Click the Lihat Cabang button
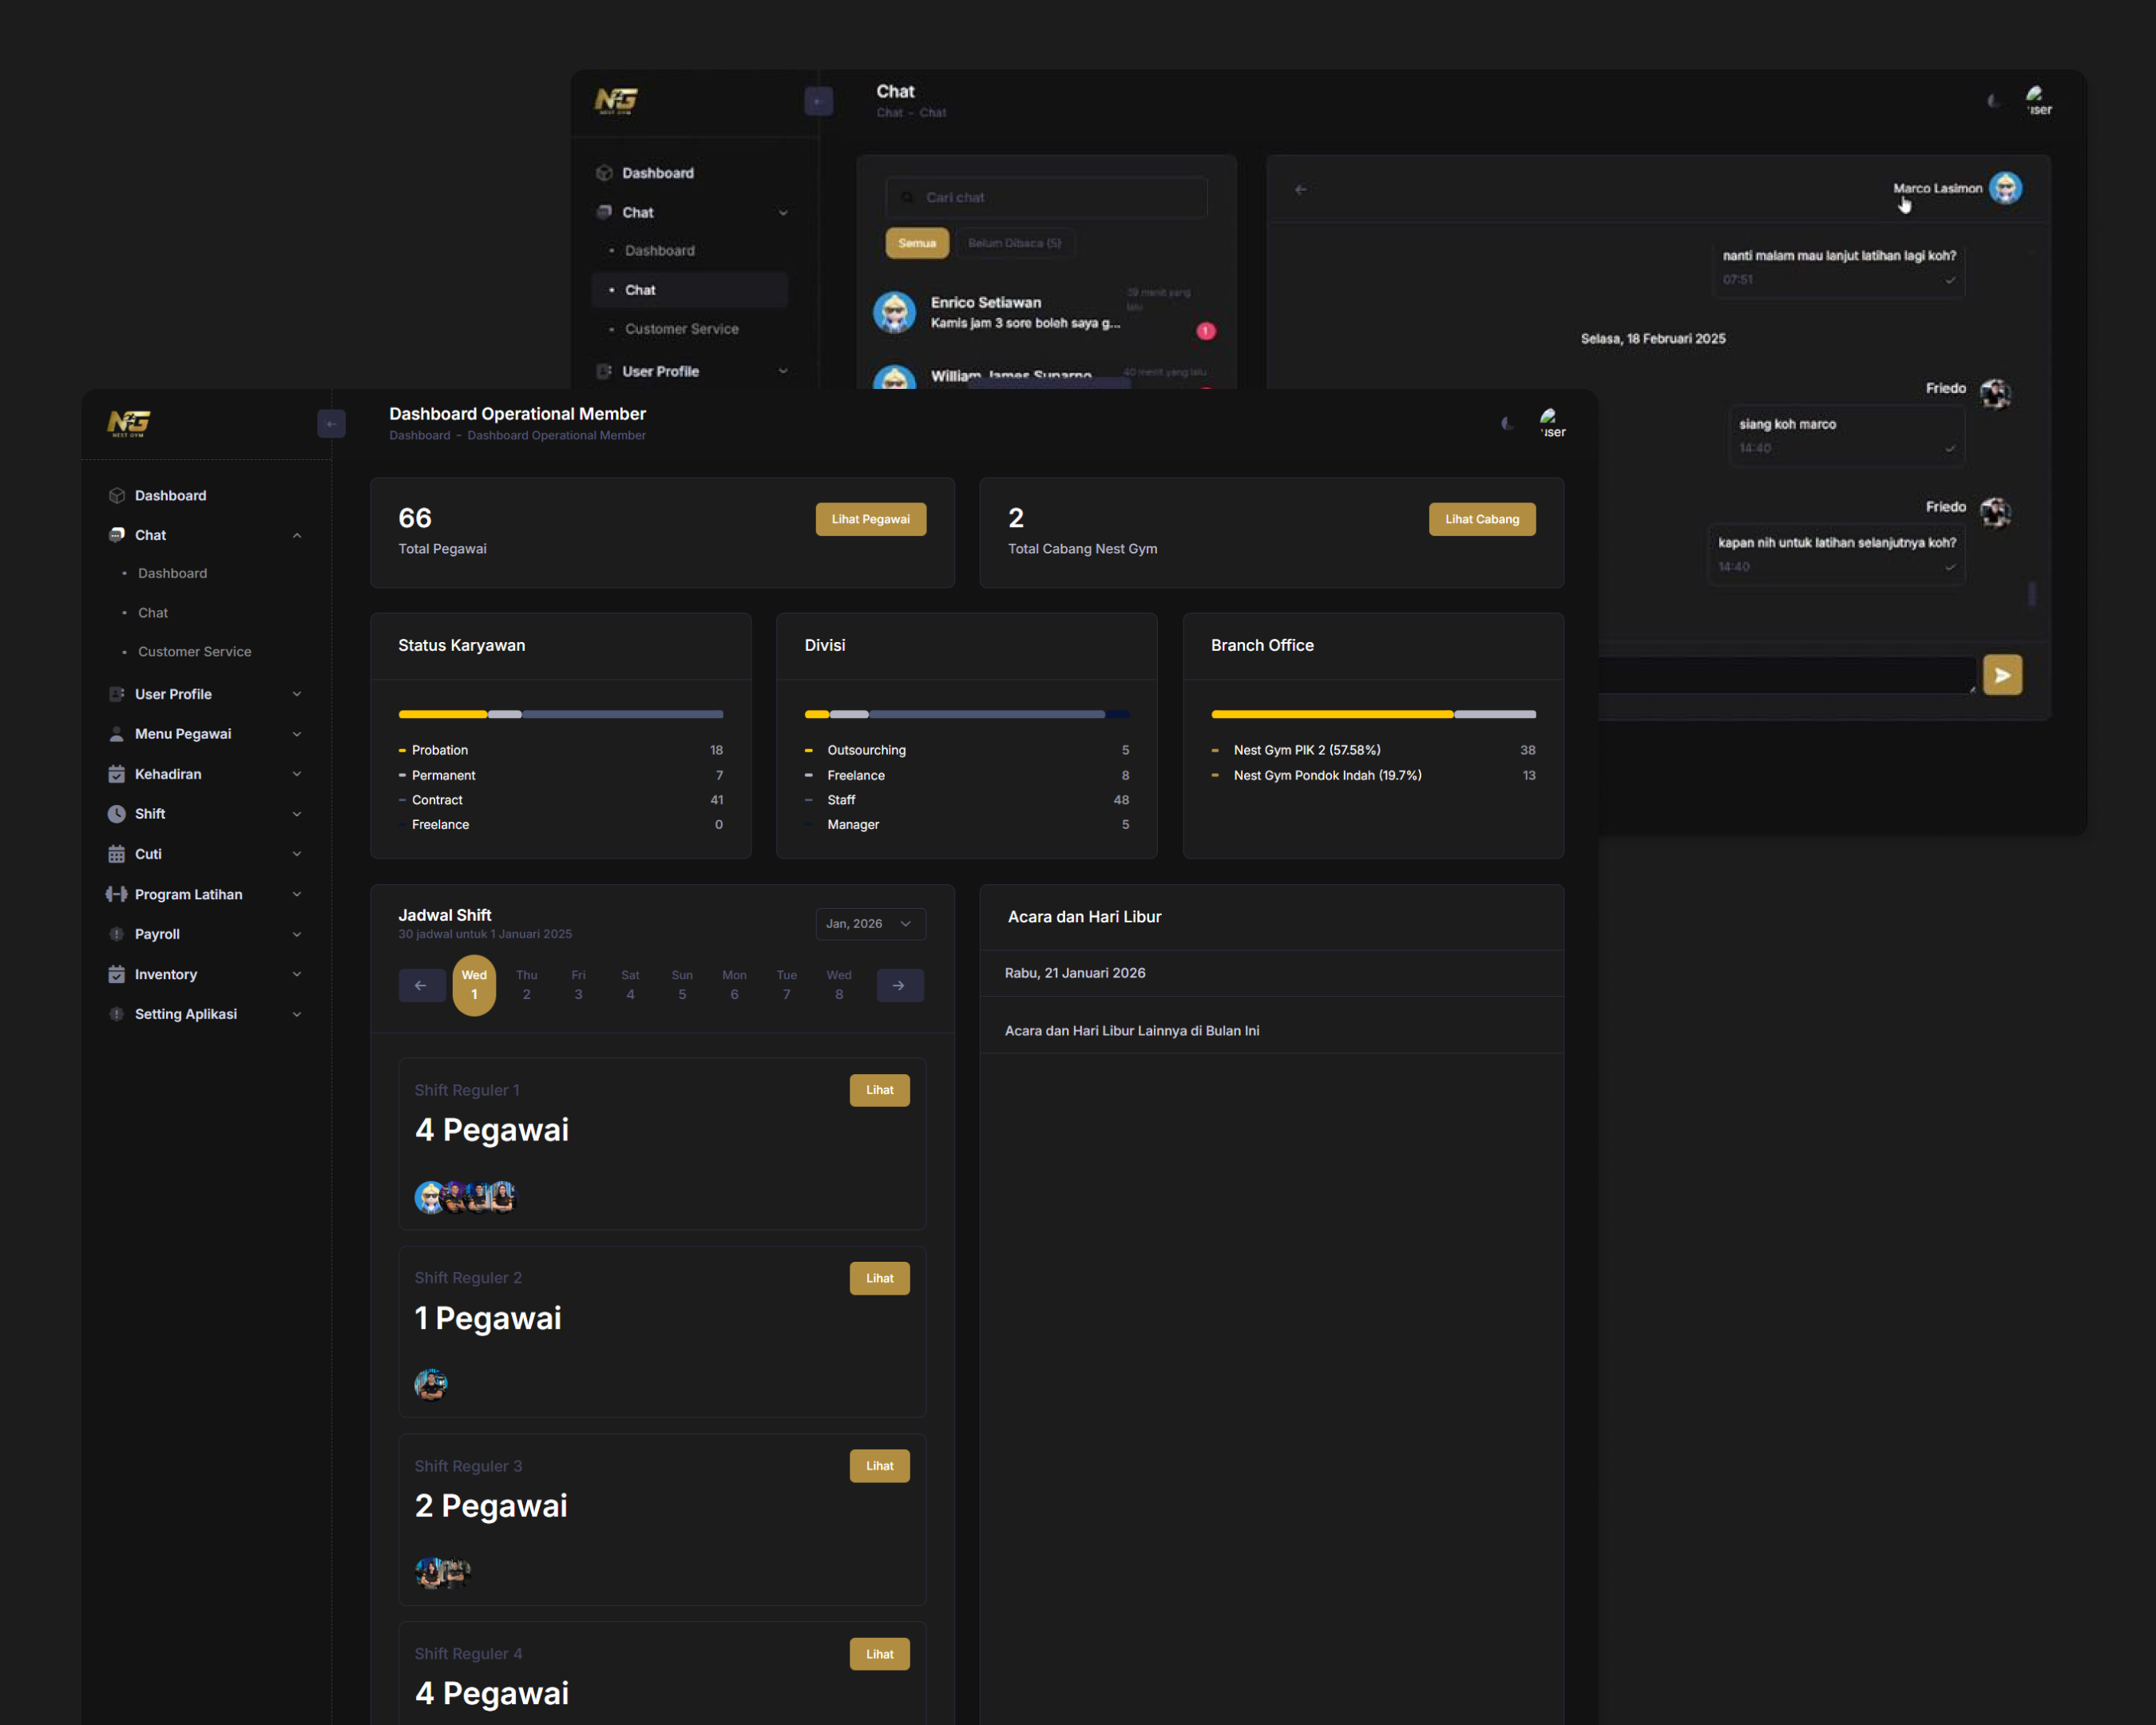 1481,519
